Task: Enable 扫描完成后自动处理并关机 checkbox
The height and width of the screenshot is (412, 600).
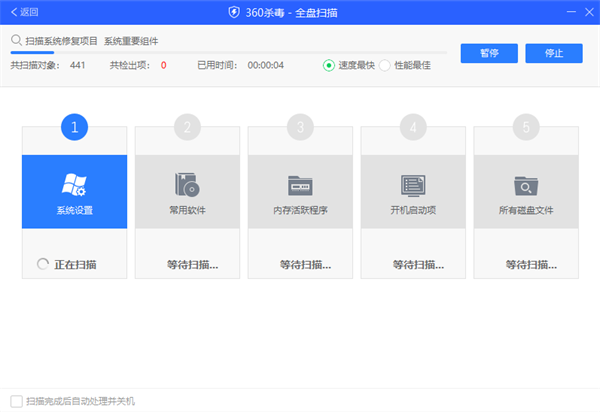Action: tap(16, 401)
